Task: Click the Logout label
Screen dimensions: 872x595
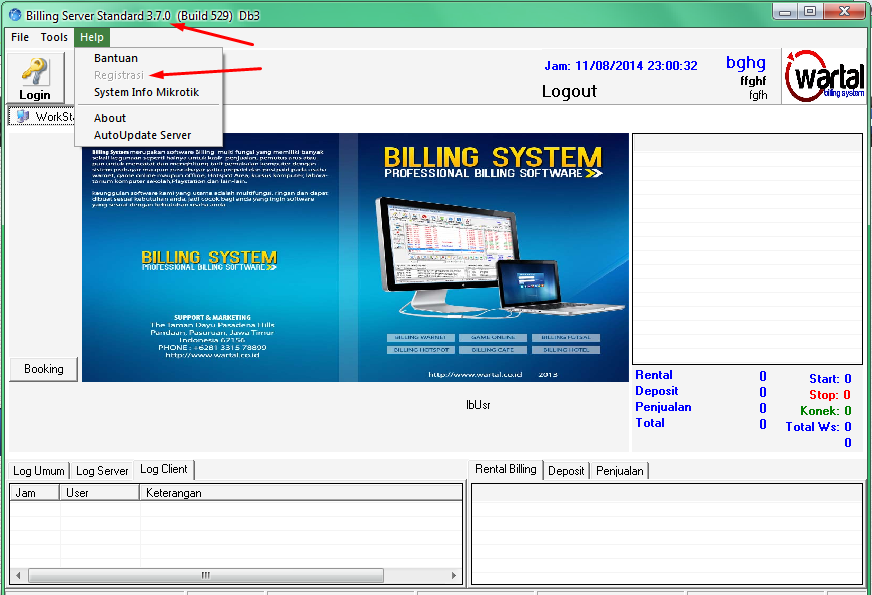Action: 569,91
